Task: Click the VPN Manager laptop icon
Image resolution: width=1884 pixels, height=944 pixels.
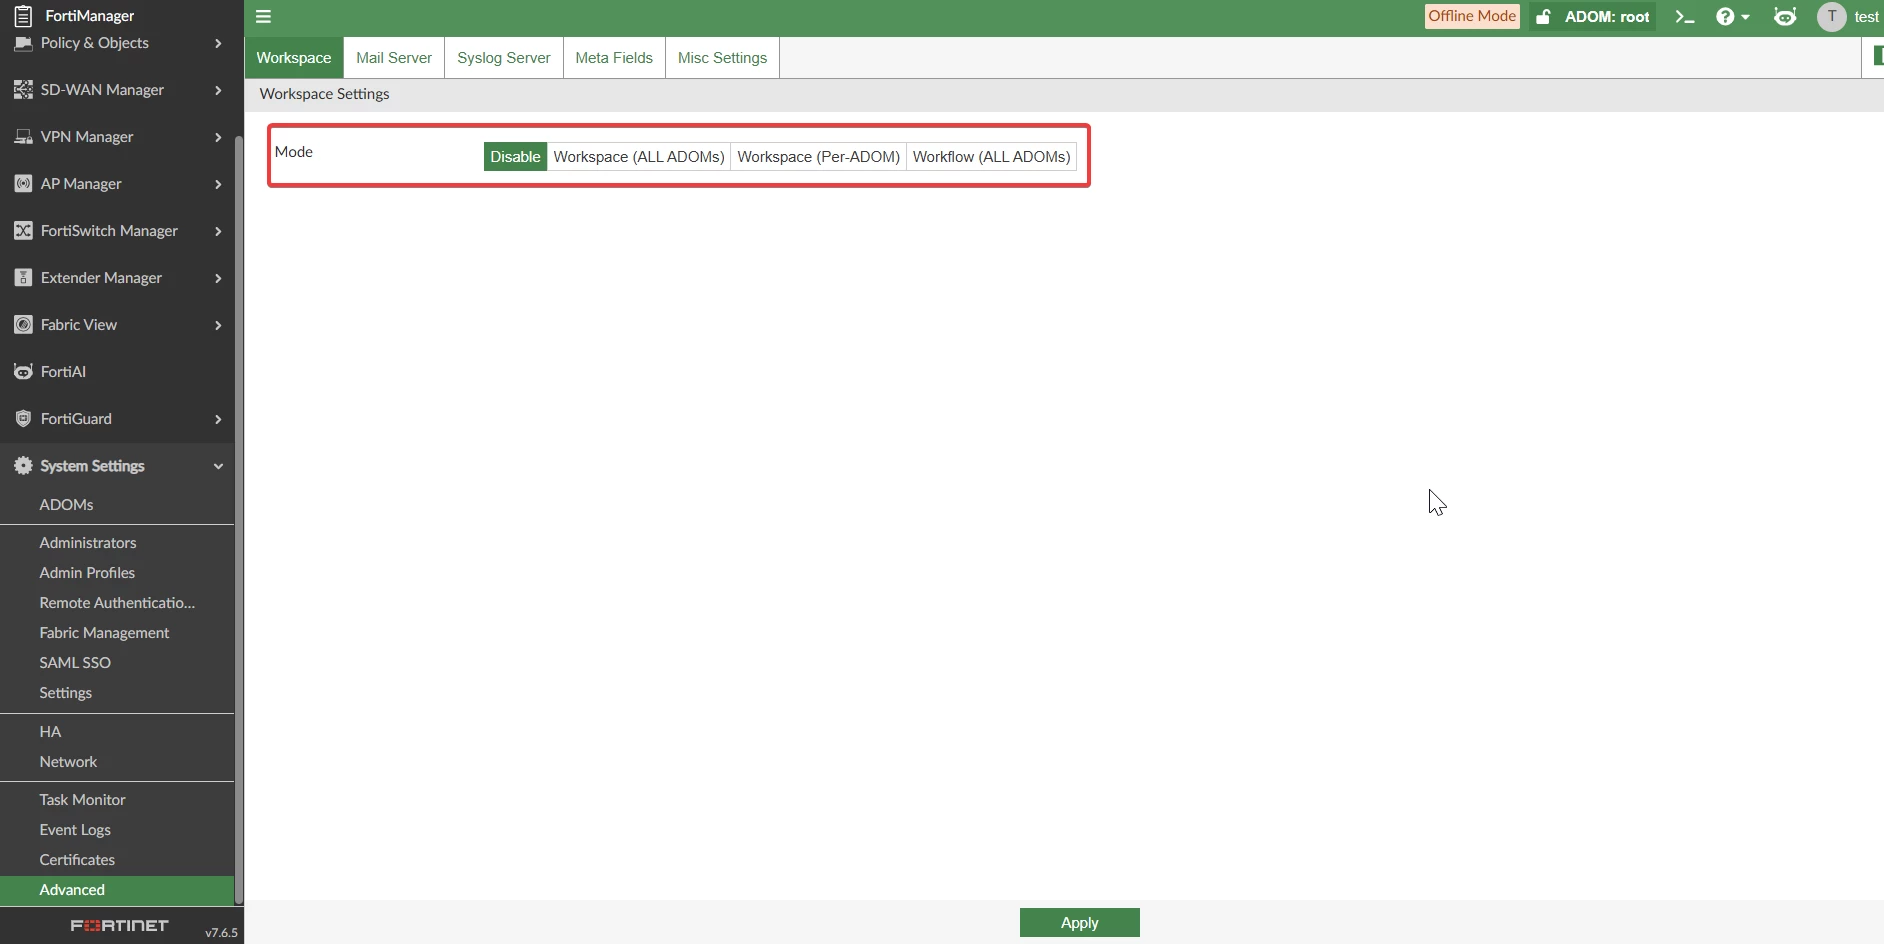Action: [x=23, y=137]
